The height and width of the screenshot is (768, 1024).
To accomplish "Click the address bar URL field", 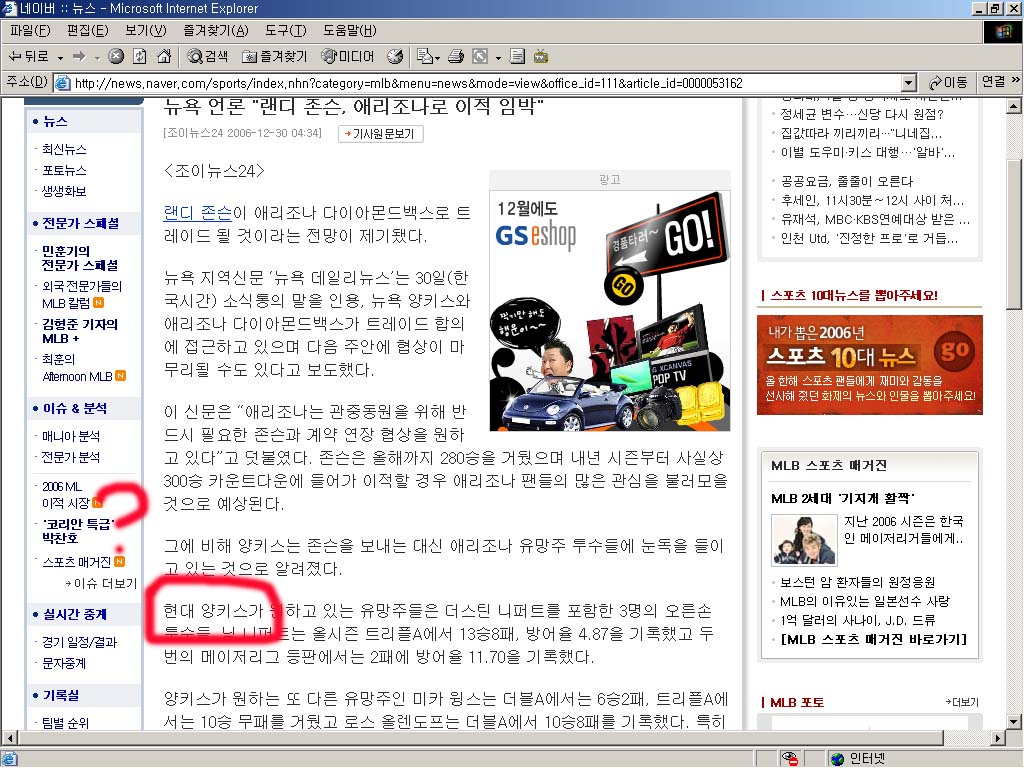I will (487, 83).
